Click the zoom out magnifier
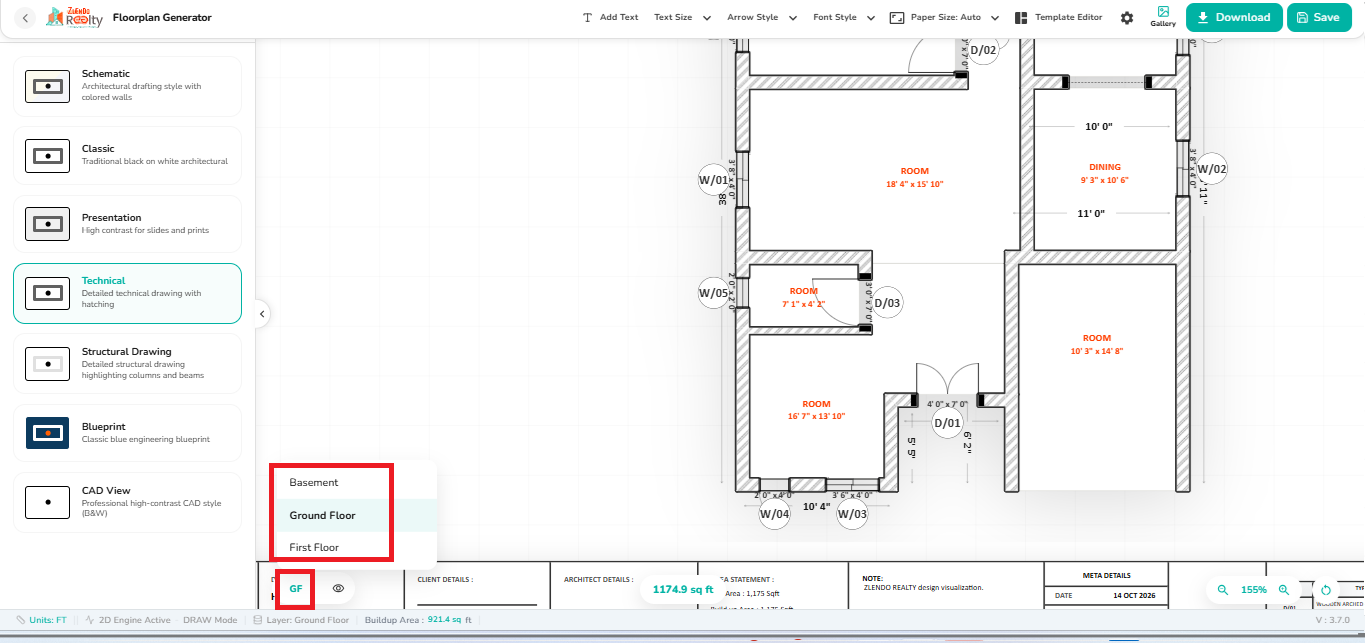The image size is (1365, 643). click(x=1222, y=590)
